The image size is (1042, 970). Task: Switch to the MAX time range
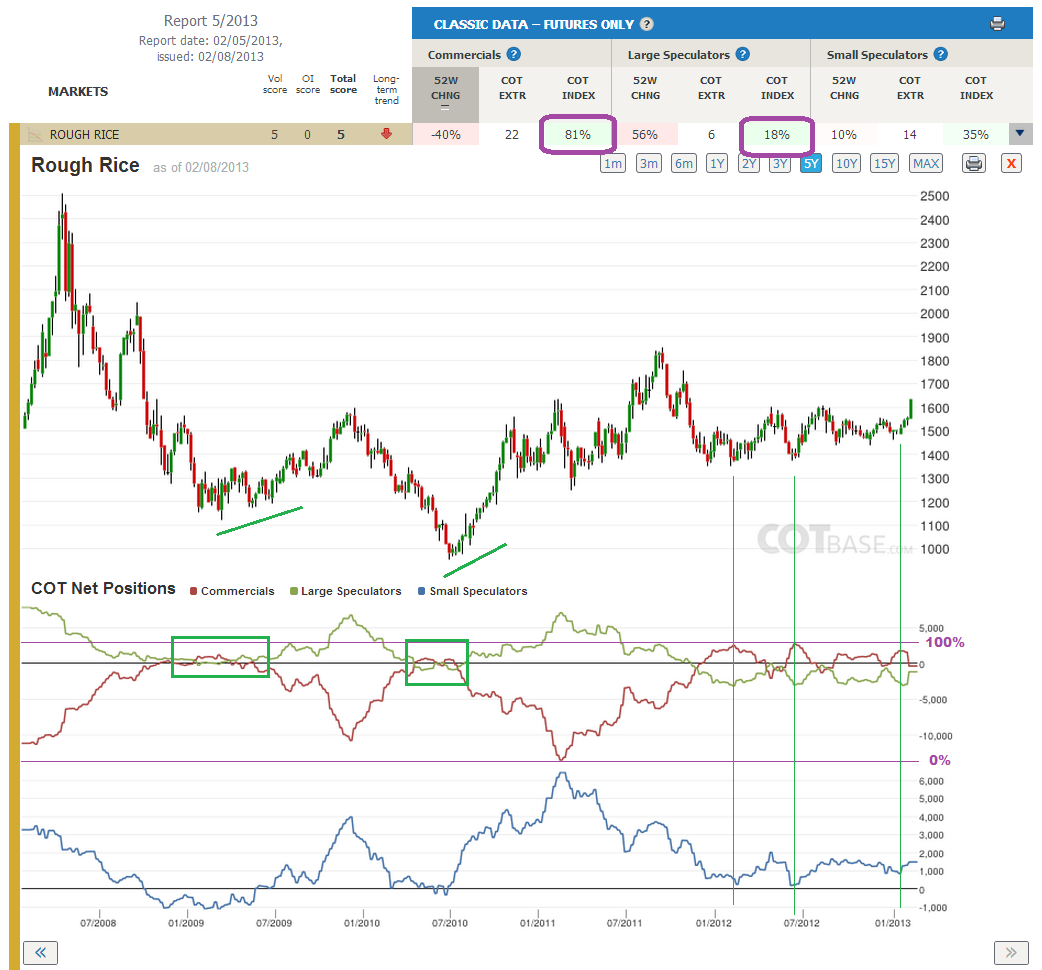(926, 163)
